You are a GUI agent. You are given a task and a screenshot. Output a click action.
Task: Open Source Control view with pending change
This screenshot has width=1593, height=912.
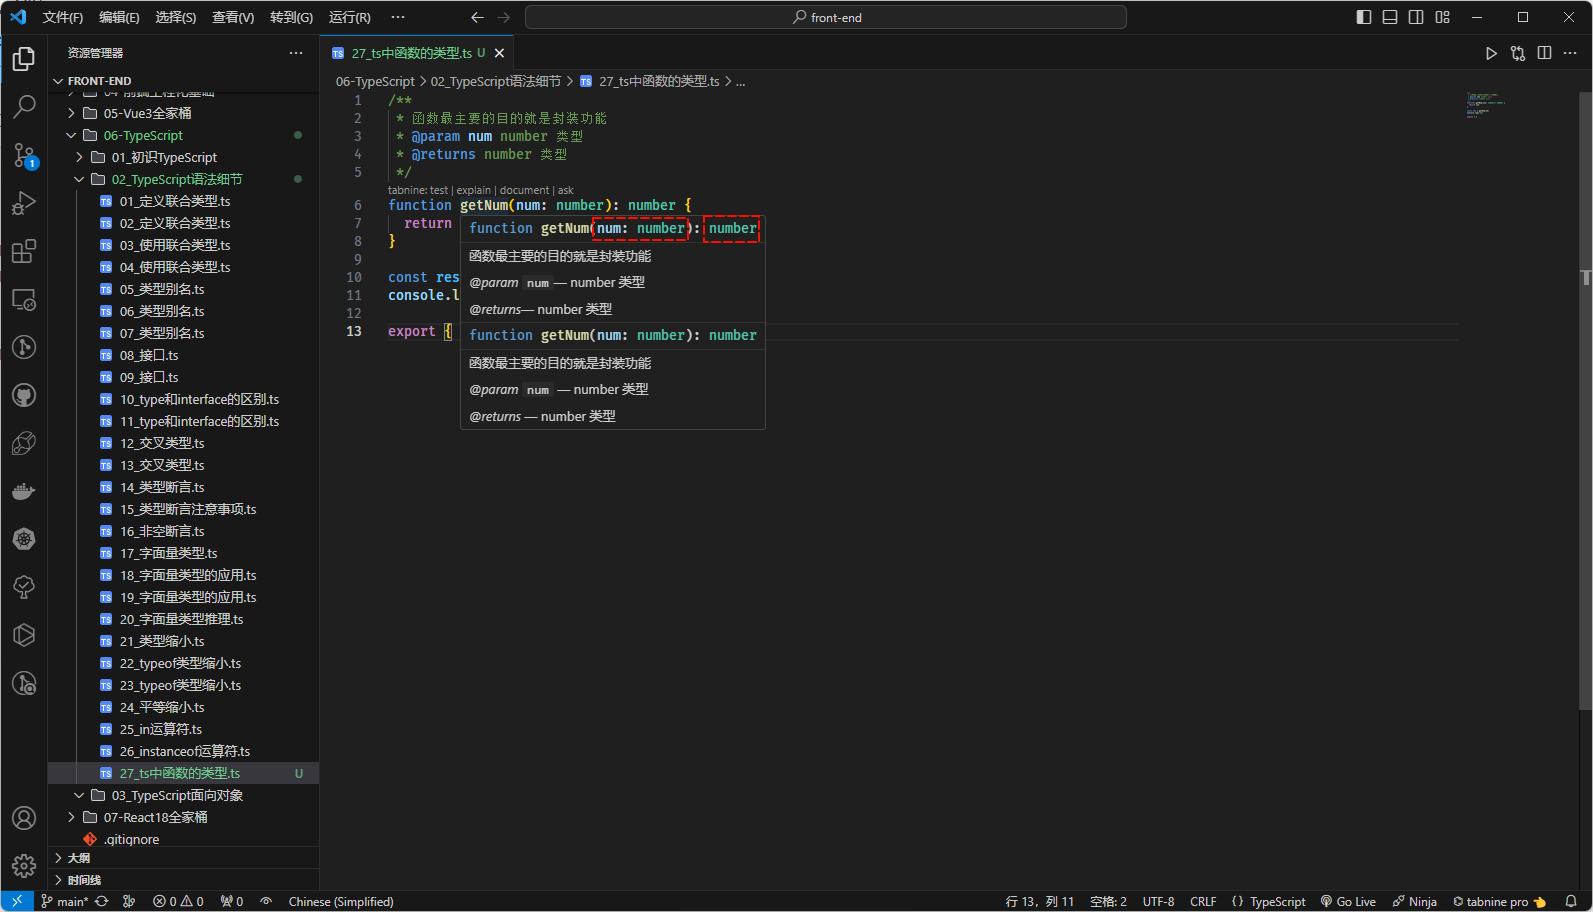coord(24,155)
